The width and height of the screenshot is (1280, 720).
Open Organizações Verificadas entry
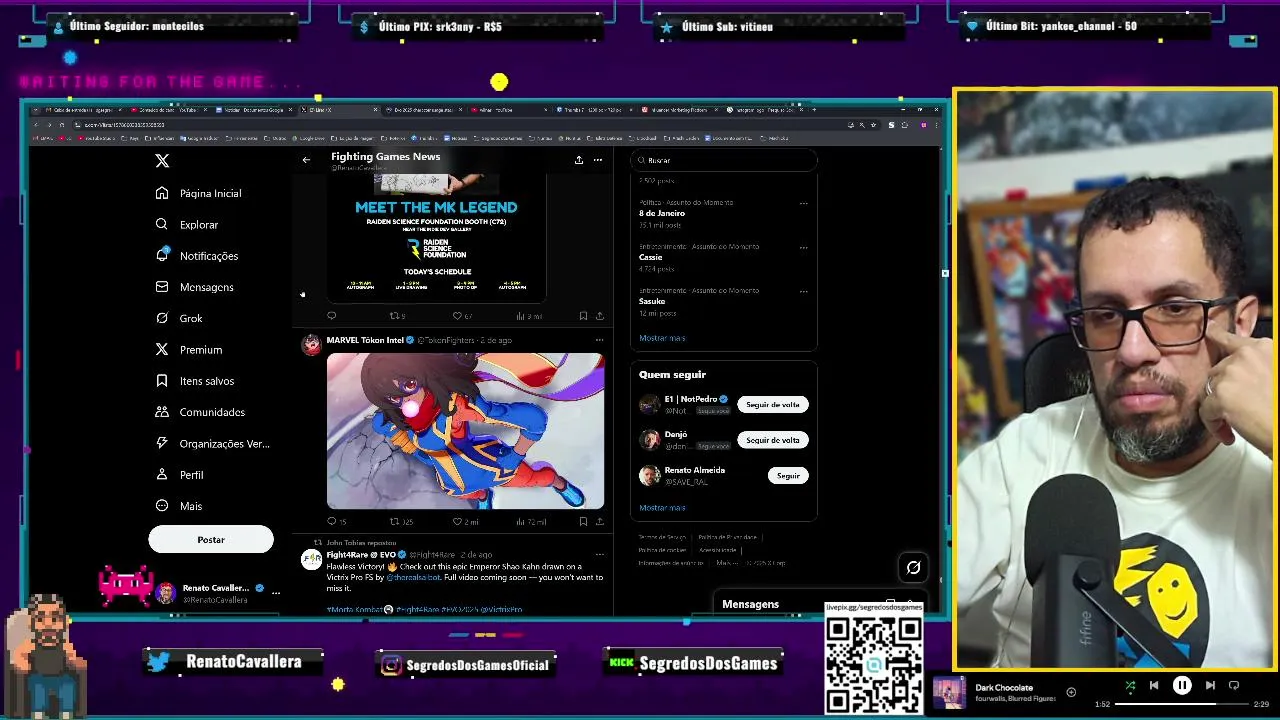212,443
